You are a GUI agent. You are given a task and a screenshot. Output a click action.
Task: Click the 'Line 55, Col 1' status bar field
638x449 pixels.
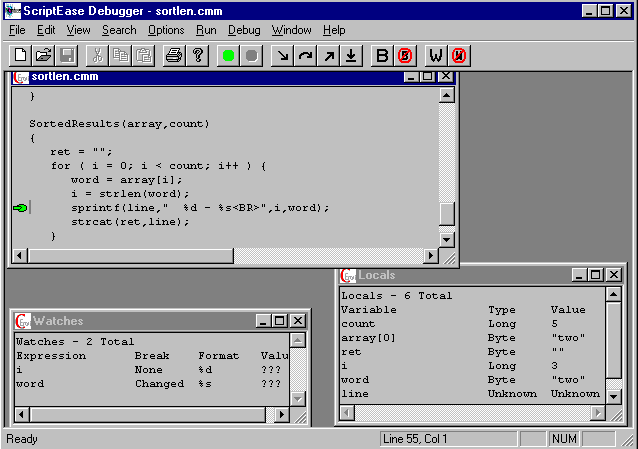tap(448, 439)
